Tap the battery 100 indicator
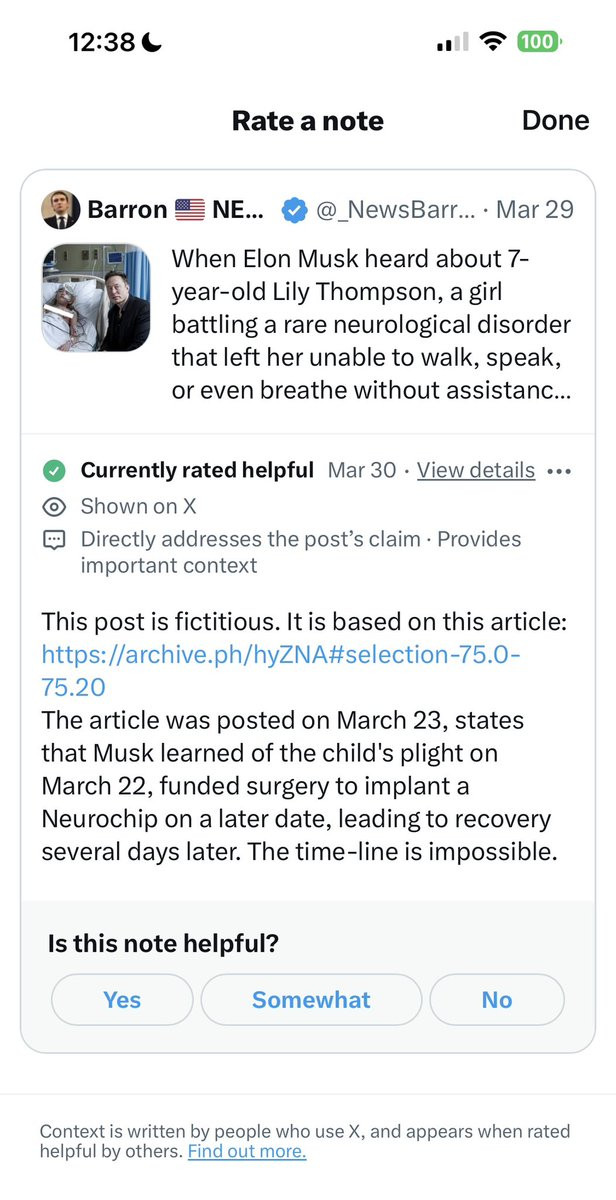The width and height of the screenshot is (616, 1200). [538, 42]
